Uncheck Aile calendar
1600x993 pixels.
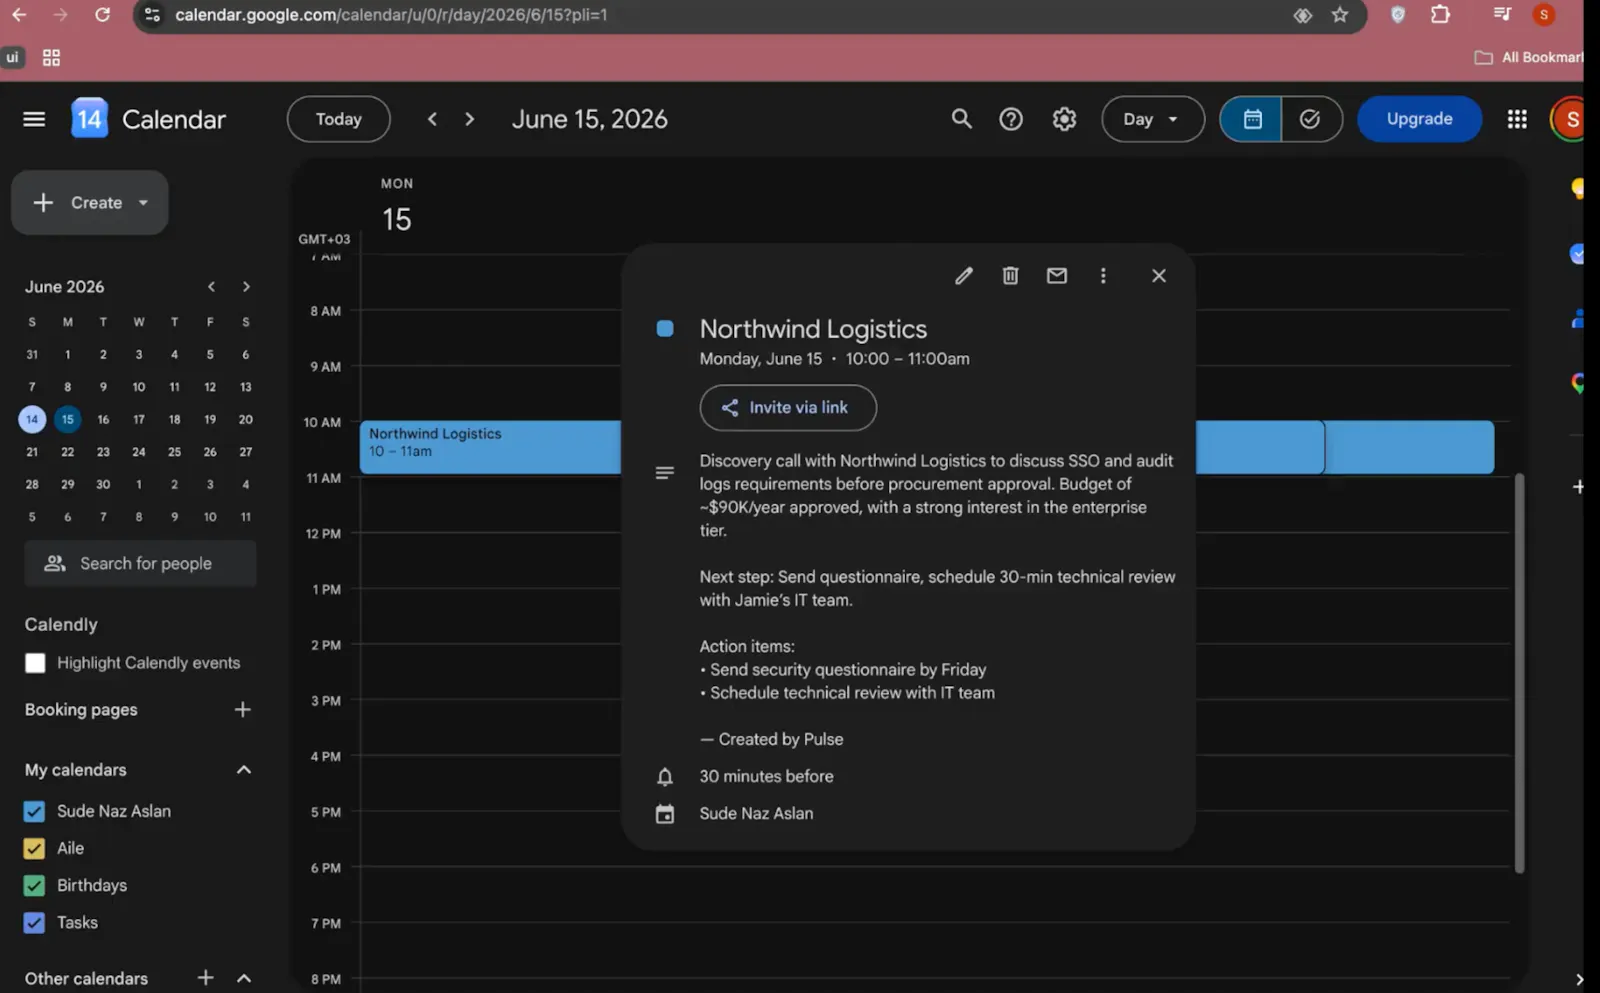tap(34, 848)
